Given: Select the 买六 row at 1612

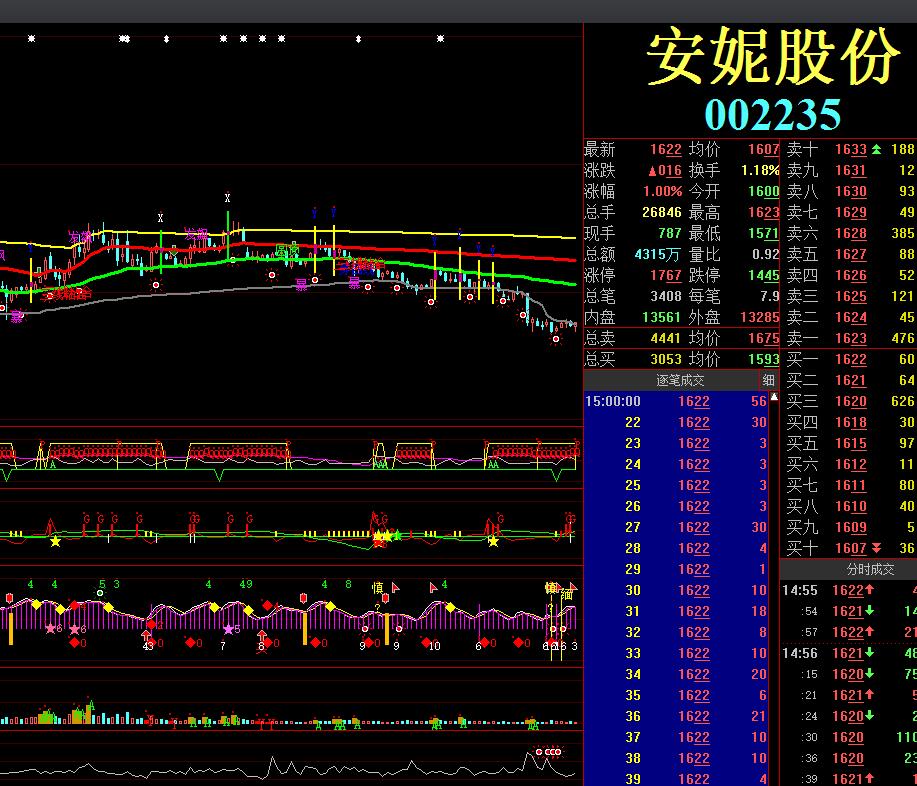Looking at the screenshot, I should click(x=849, y=464).
